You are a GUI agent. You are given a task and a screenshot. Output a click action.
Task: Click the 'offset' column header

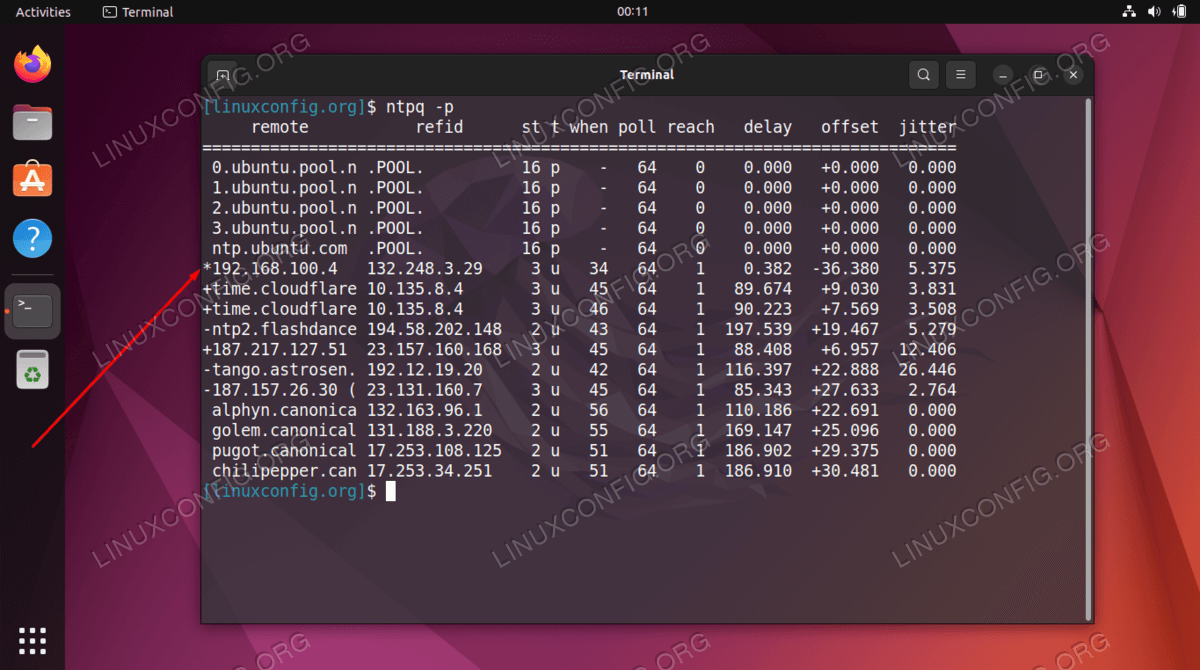click(x=850, y=127)
